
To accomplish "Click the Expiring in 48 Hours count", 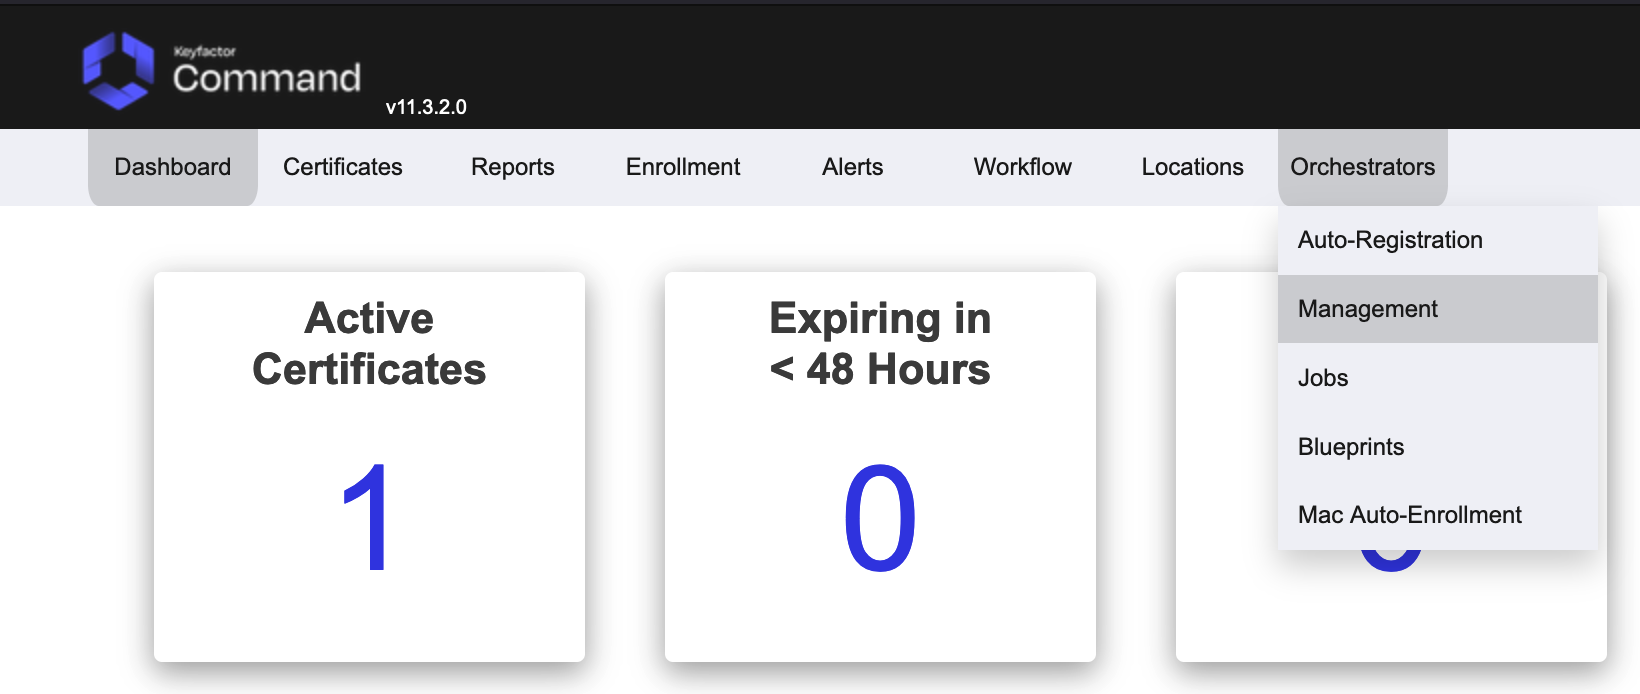I will pos(880,518).
